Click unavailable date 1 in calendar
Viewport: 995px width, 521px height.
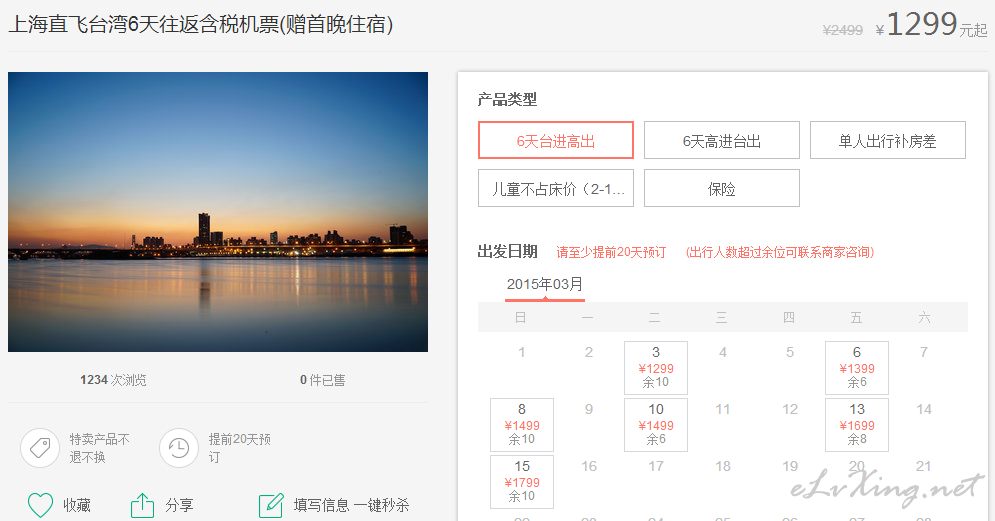(522, 352)
